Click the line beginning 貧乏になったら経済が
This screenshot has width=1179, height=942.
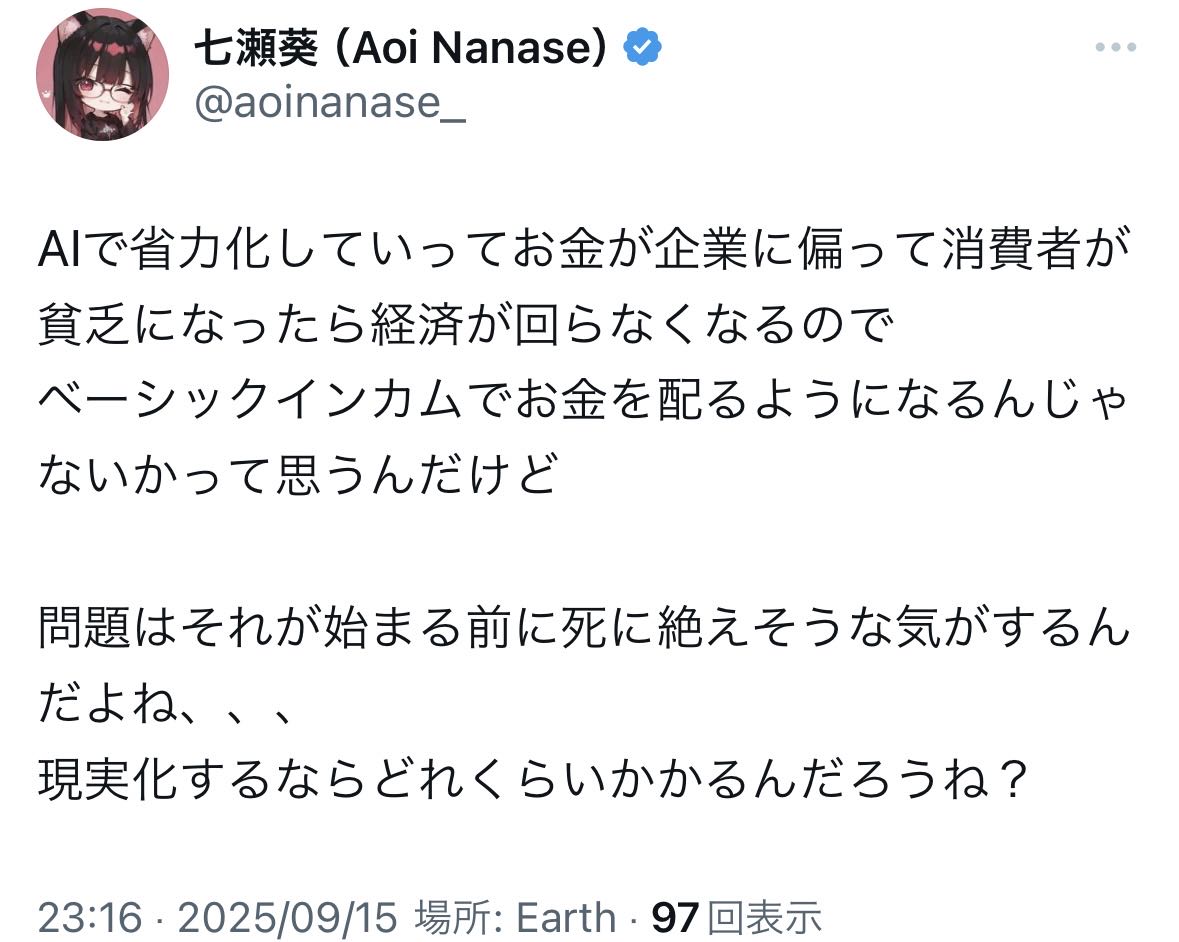[465, 325]
